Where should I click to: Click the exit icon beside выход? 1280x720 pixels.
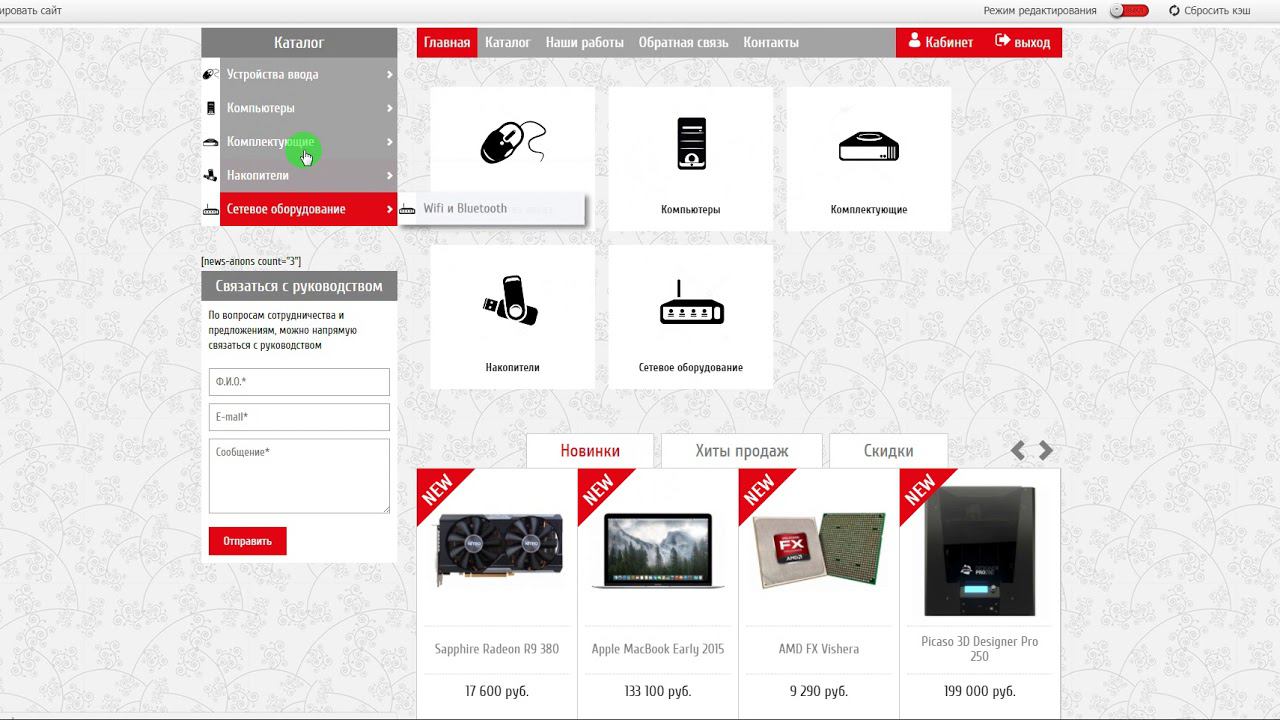click(x=1003, y=41)
